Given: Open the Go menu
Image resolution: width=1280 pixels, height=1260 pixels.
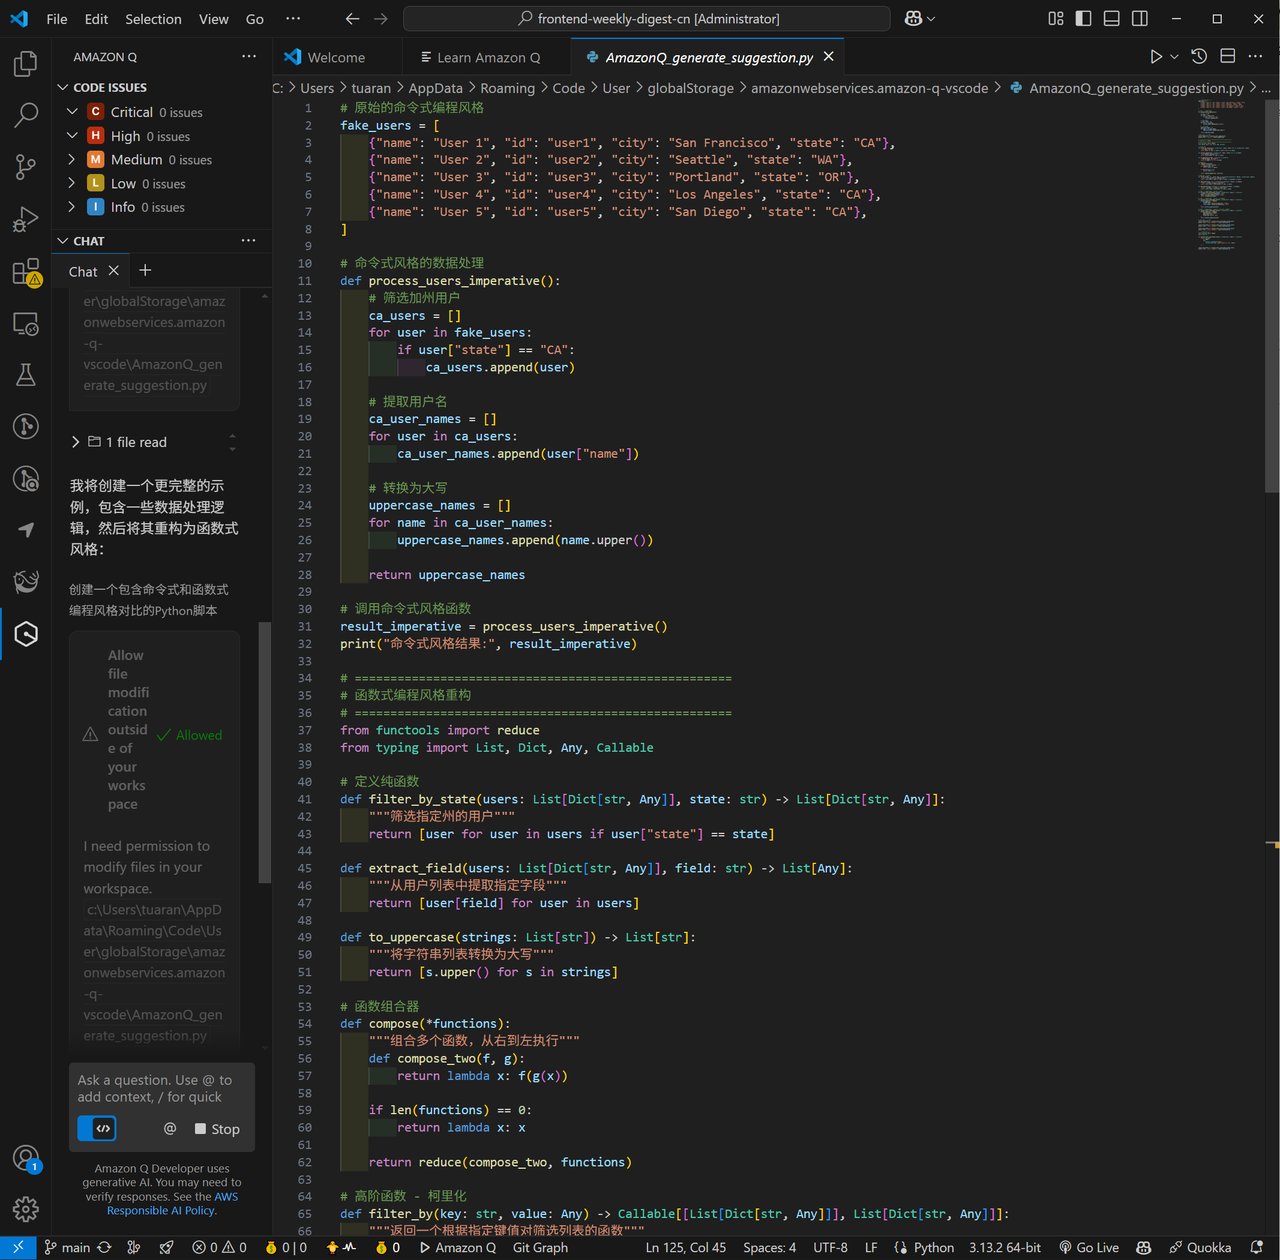Looking at the screenshot, I should [x=255, y=18].
